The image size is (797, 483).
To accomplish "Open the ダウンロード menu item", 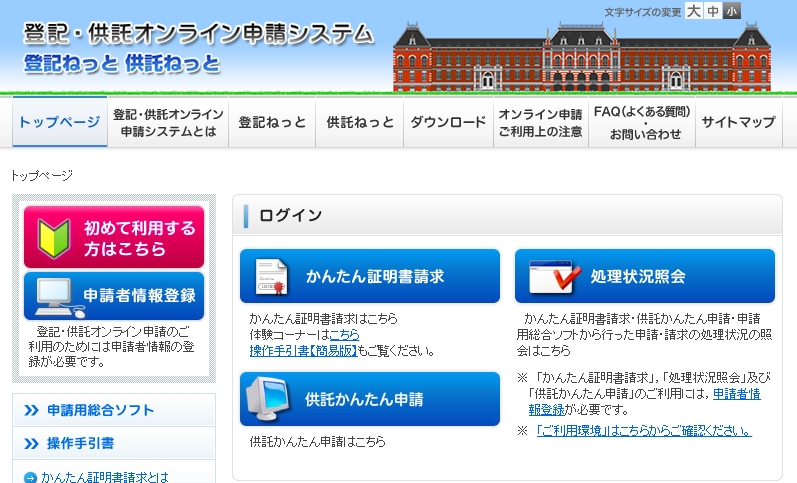I will point(448,123).
